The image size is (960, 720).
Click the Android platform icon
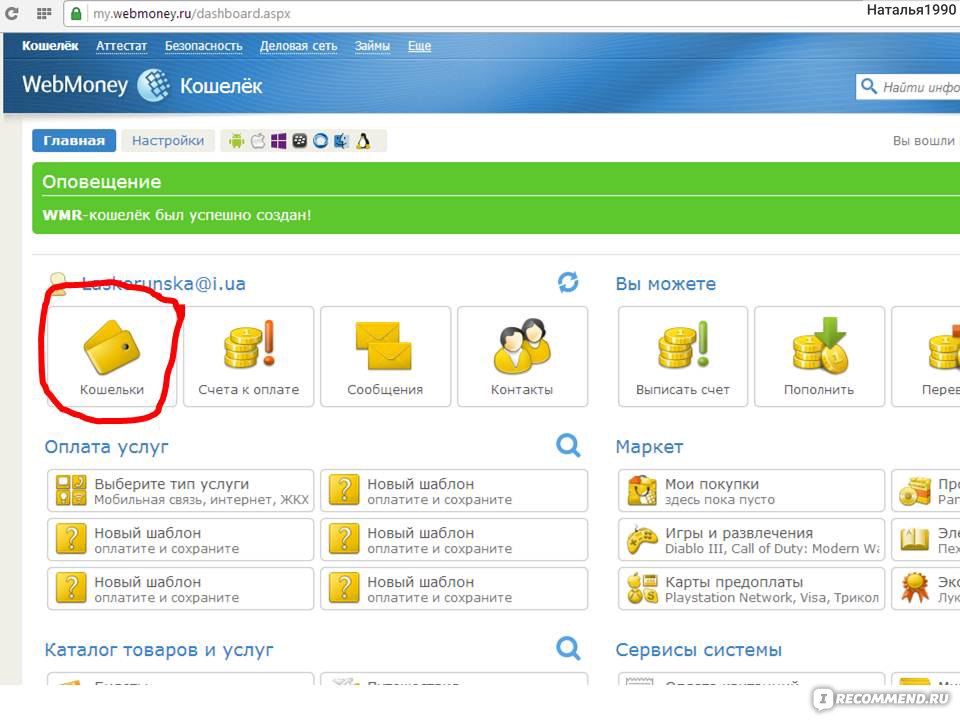pyautogui.click(x=236, y=141)
